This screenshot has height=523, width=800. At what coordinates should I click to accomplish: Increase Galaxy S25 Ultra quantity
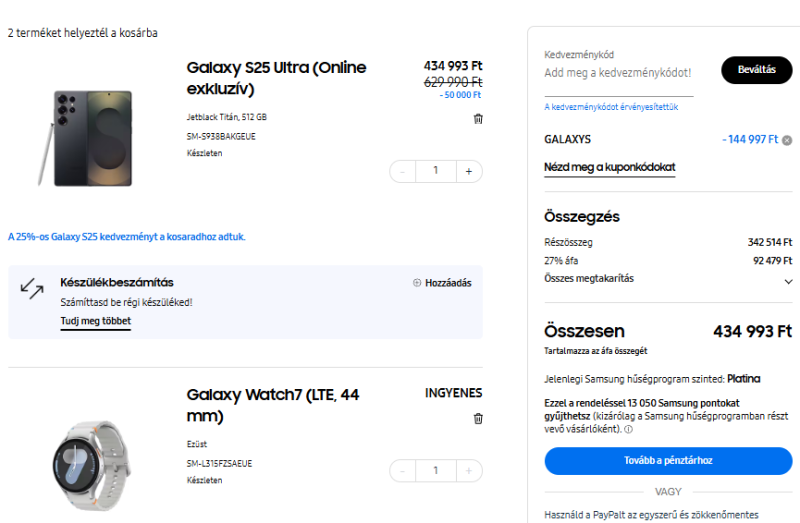click(469, 171)
